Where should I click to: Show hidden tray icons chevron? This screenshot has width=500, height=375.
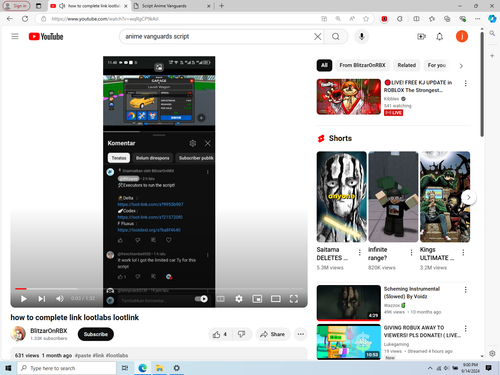430,368
